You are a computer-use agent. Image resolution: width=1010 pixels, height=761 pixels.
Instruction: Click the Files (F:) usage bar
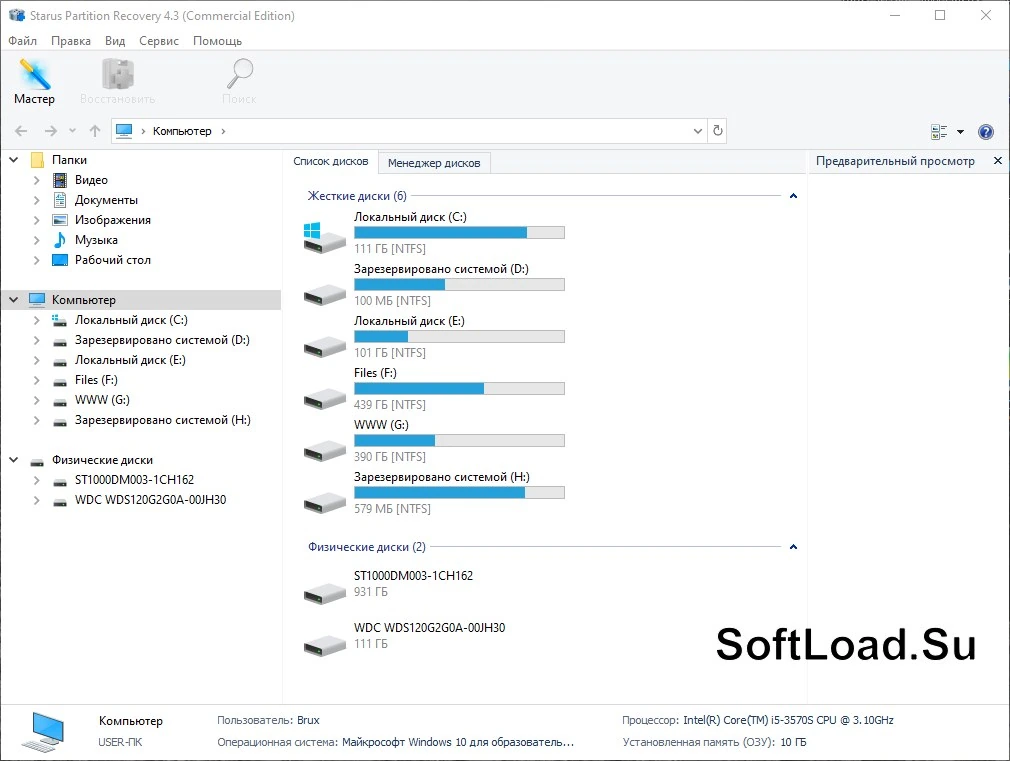tap(459, 389)
